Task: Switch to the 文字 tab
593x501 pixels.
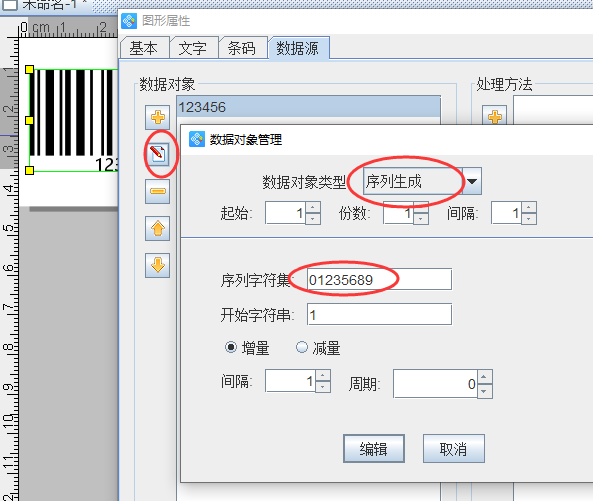Action: (192, 48)
